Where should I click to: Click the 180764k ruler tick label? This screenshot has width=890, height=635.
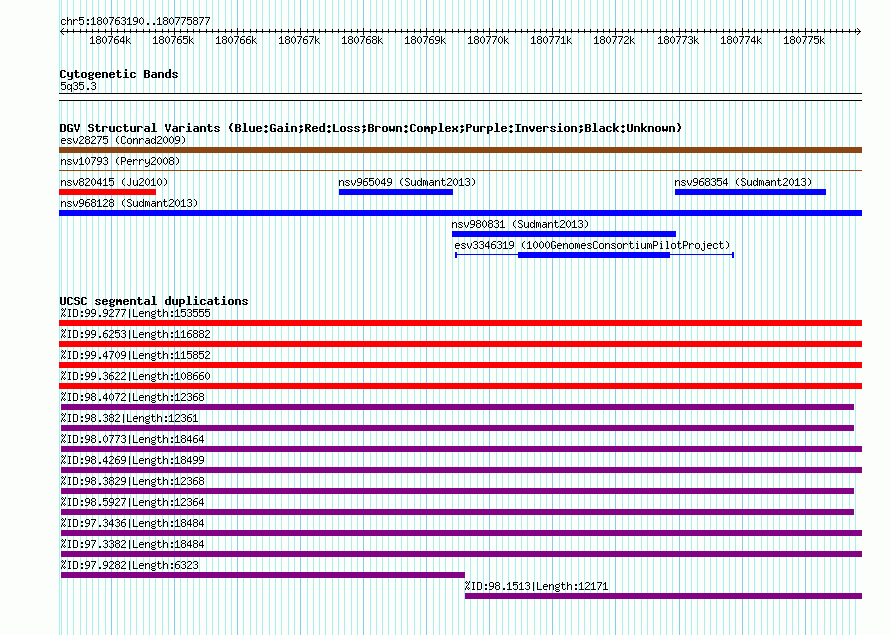(x=110, y=40)
